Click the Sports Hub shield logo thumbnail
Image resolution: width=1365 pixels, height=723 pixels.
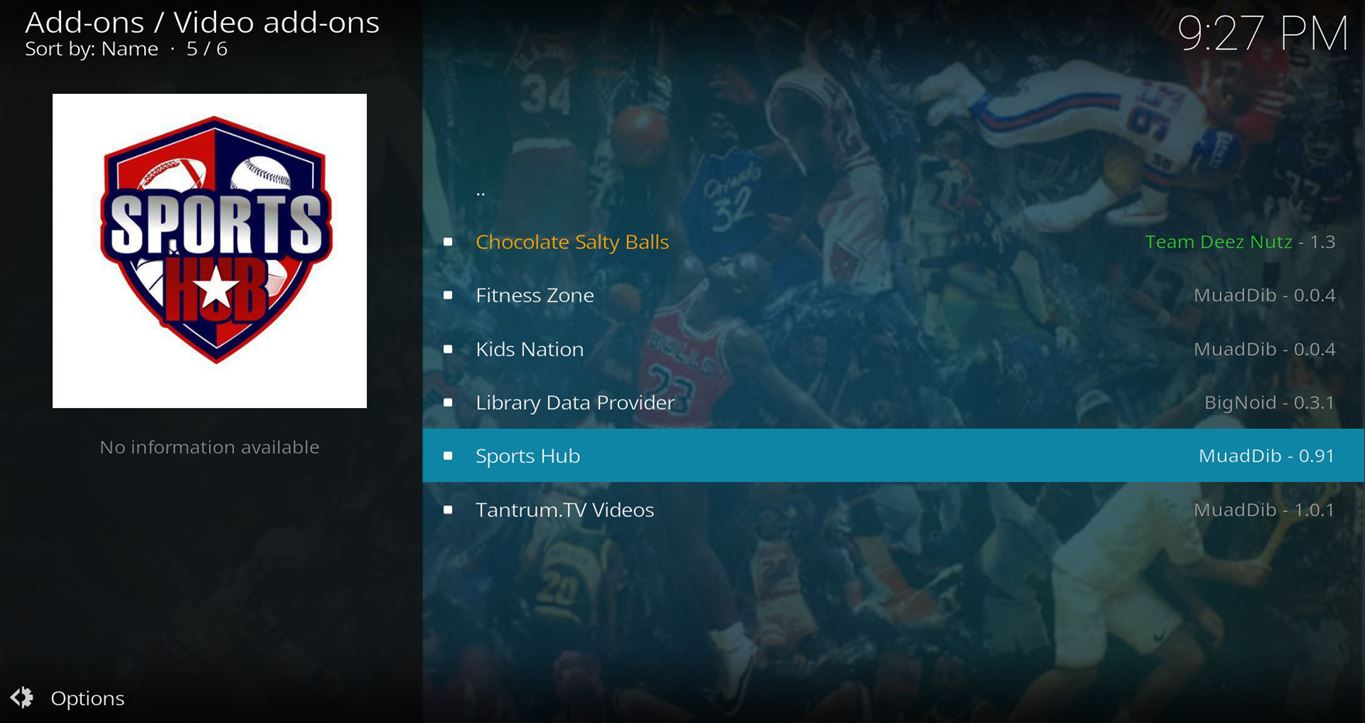210,251
